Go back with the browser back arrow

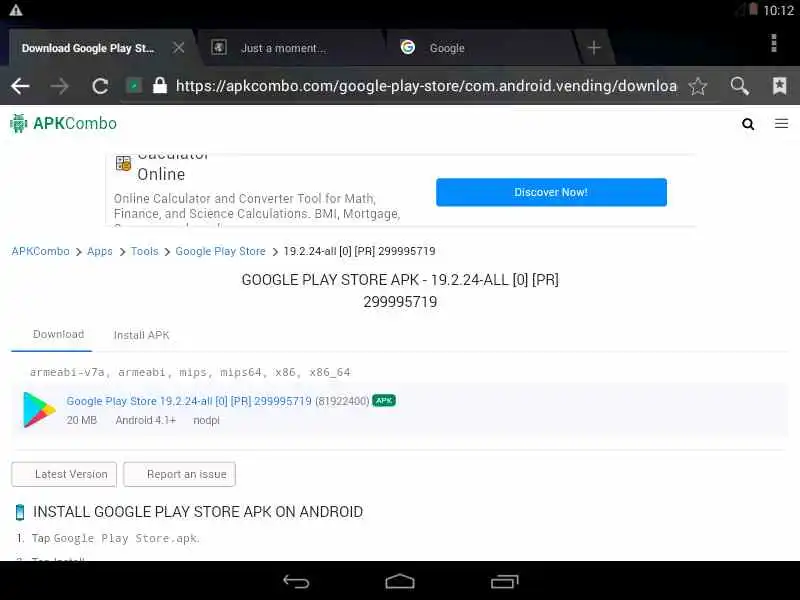point(20,86)
